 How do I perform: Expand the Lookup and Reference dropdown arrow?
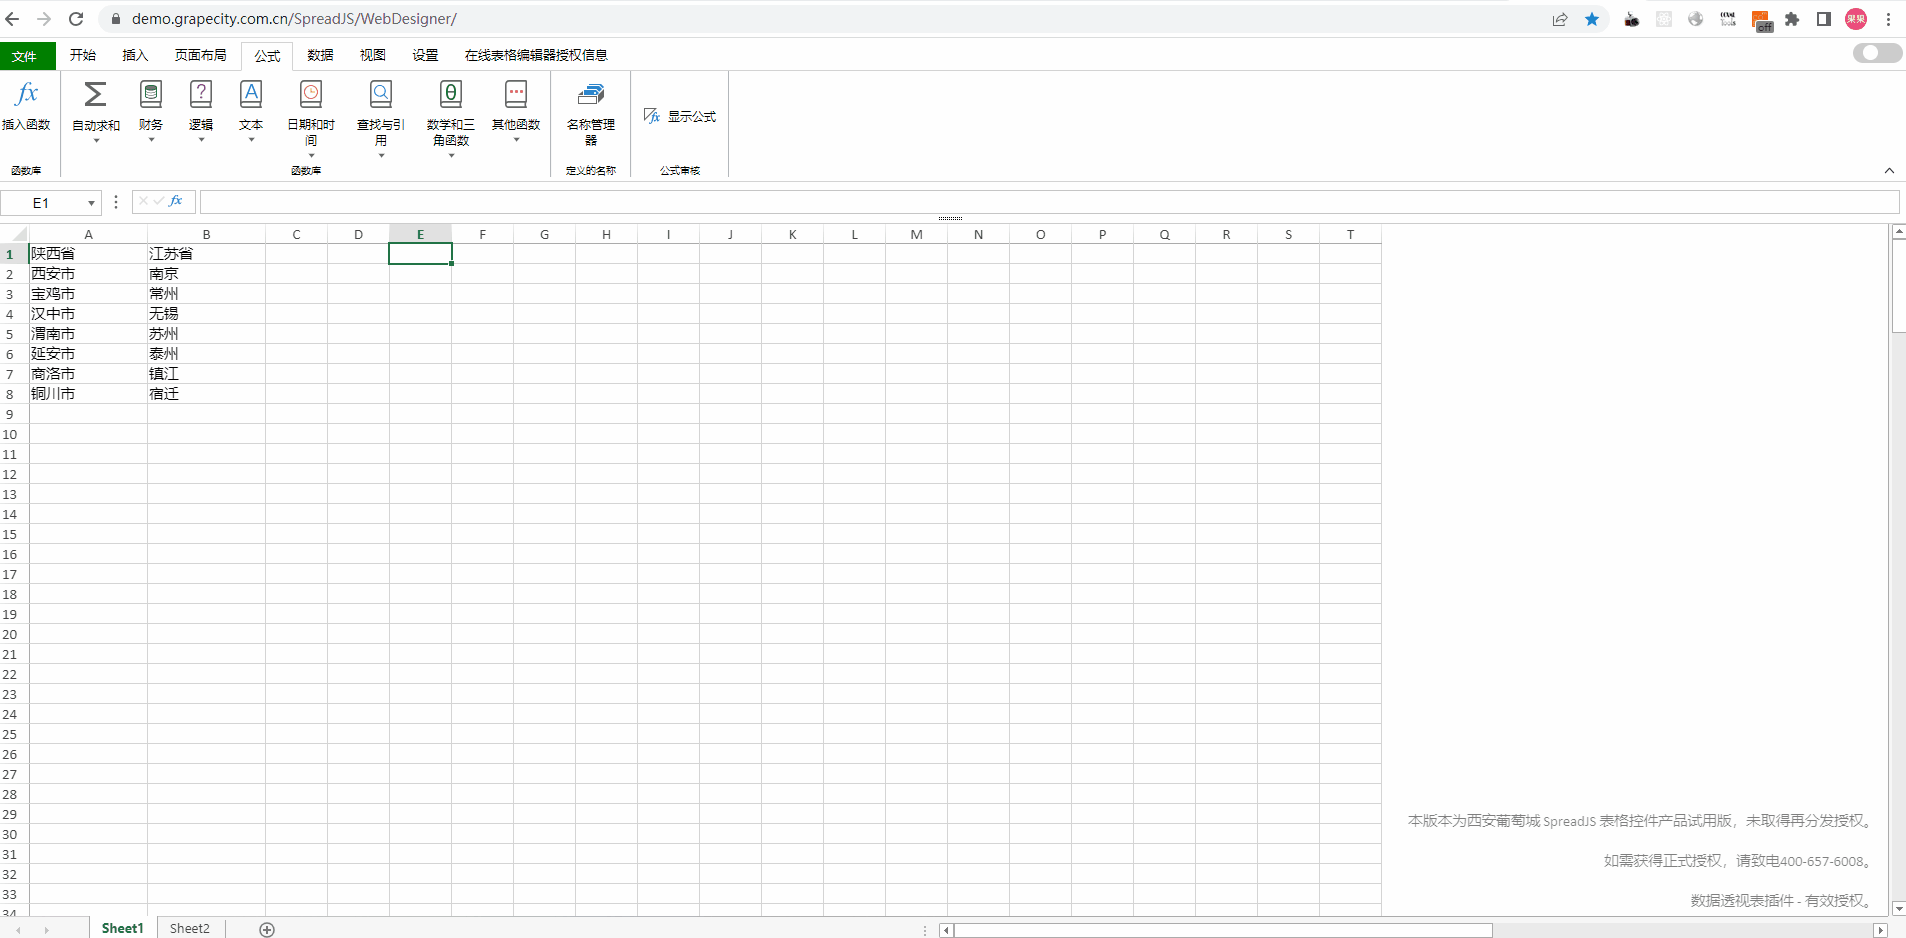(x=381, y=156)
